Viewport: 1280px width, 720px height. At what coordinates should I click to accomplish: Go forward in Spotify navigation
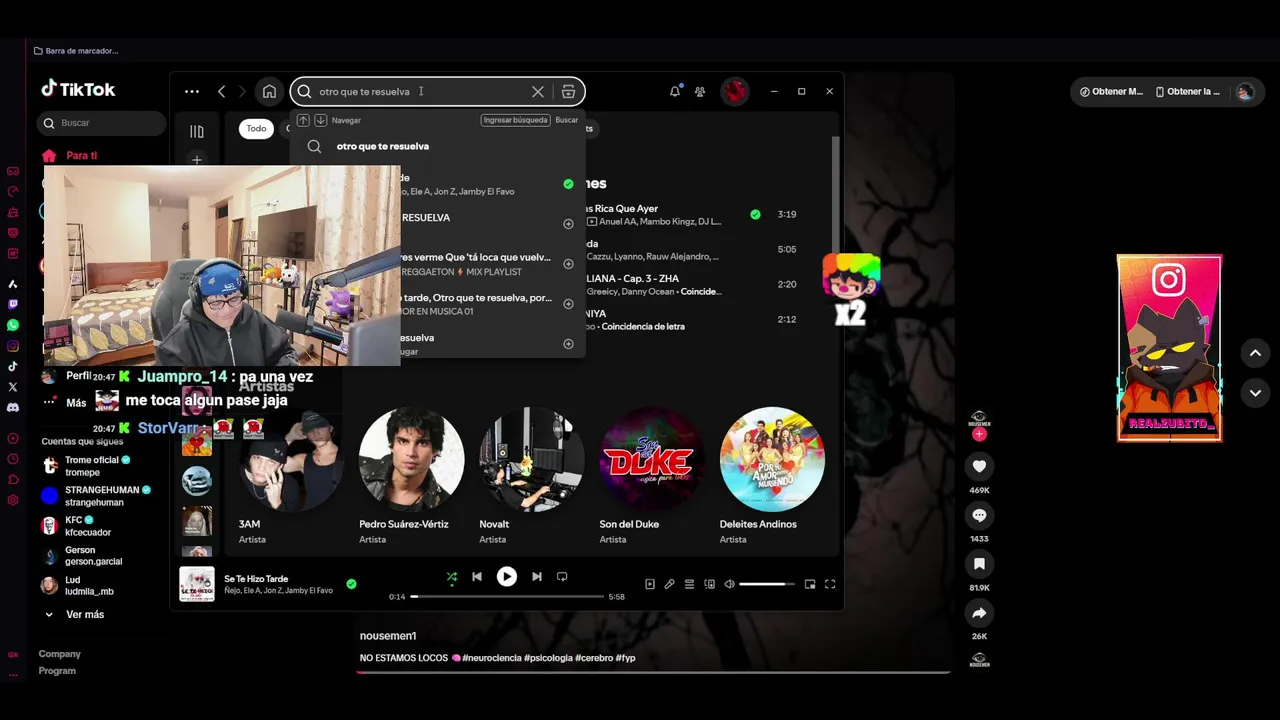(x=242, y=91)
